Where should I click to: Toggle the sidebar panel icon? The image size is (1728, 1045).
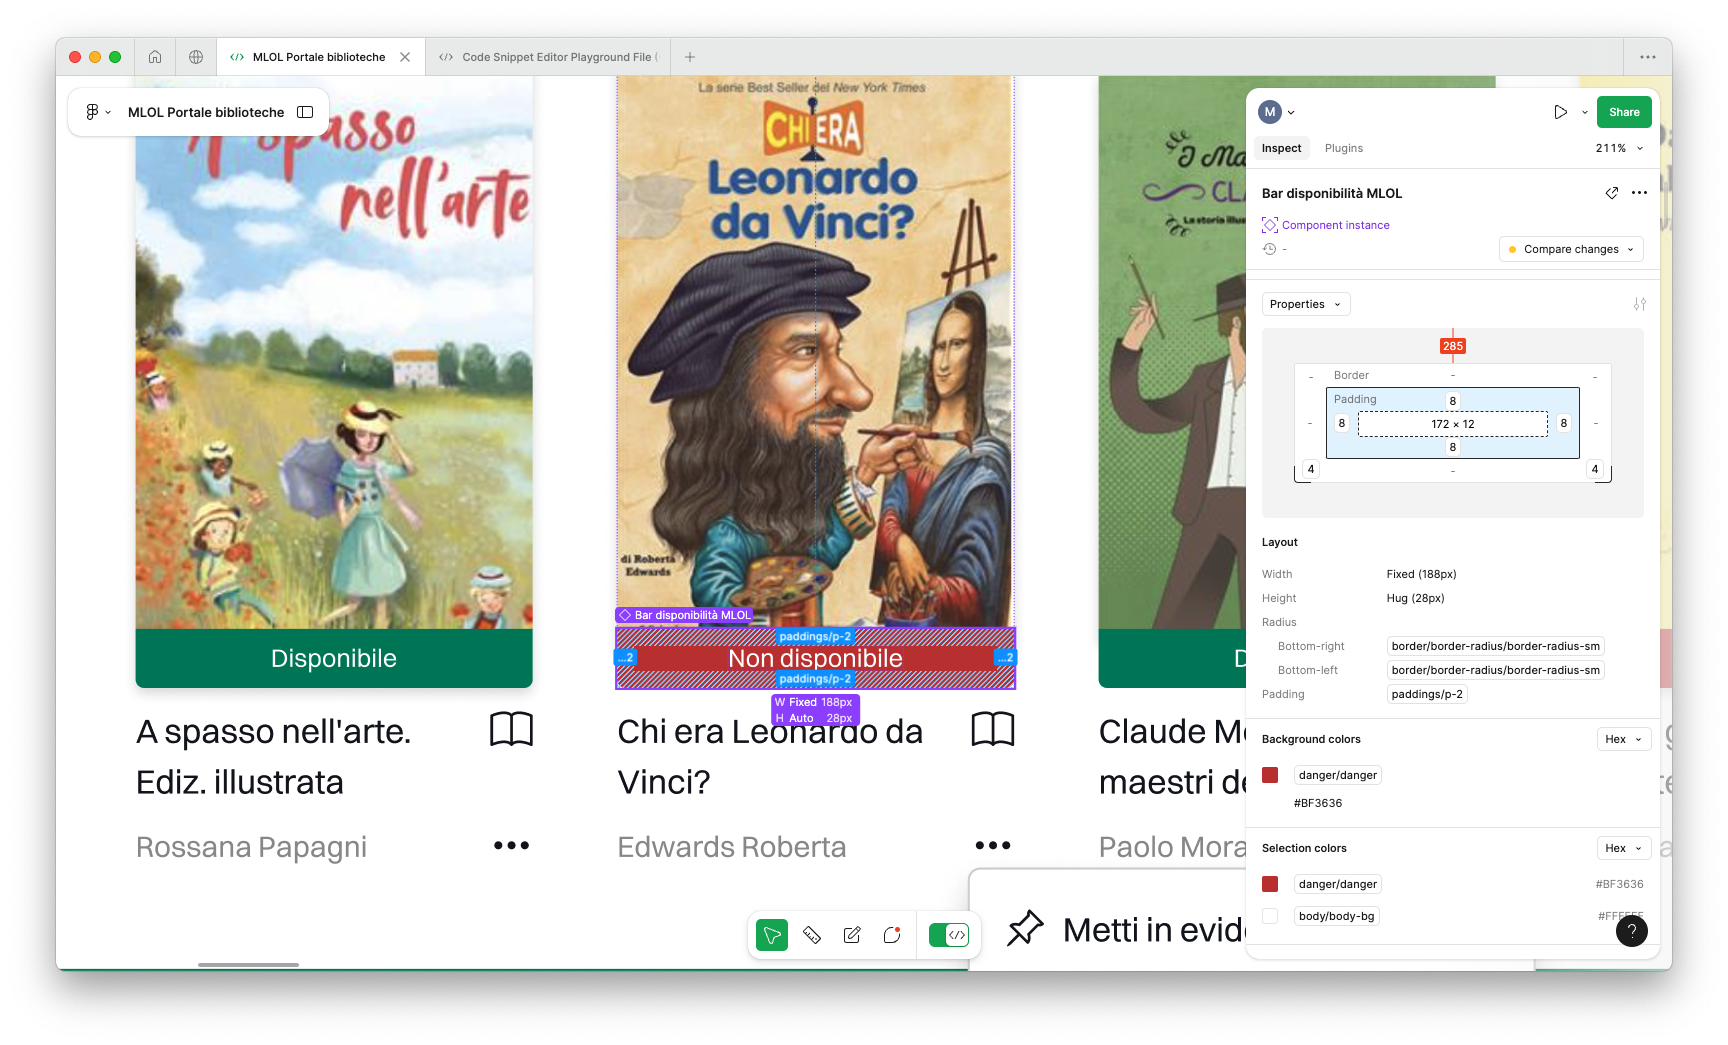click(305, 112)
